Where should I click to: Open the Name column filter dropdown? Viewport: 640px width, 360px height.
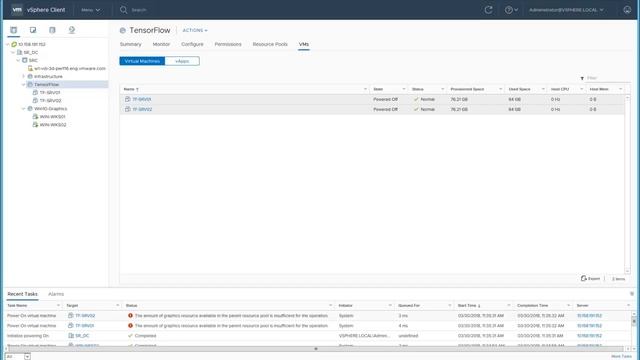[365, 89]
